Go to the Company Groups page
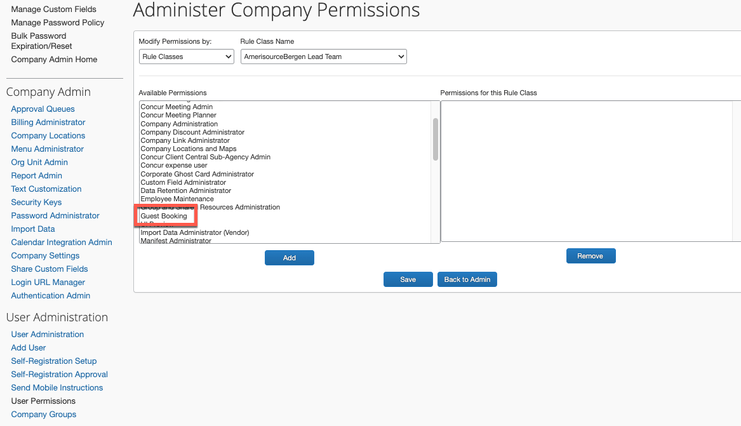 pyautogui.click(x=43, y=414)
